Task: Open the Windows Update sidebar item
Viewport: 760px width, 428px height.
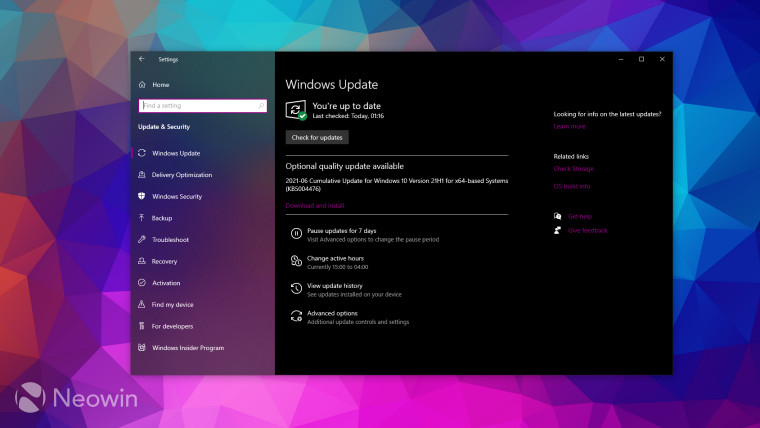Action: click(x=176, y=153)
